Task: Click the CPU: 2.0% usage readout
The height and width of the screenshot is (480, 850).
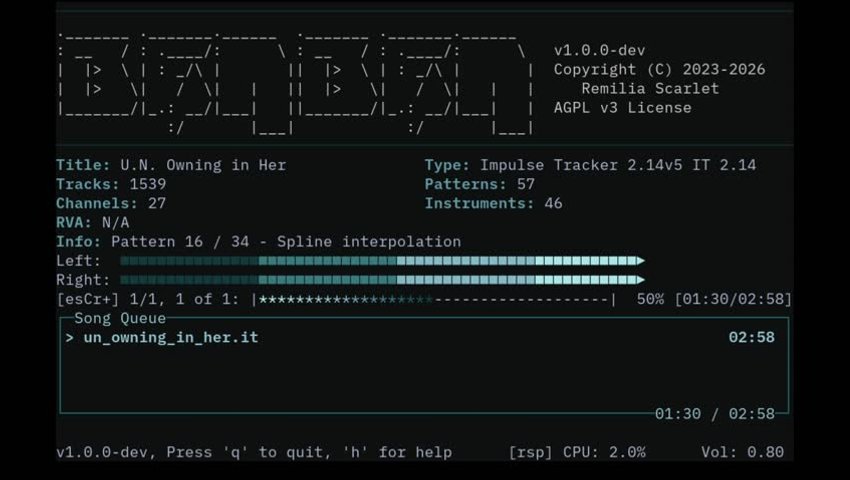Action: (x=604, y=452)
